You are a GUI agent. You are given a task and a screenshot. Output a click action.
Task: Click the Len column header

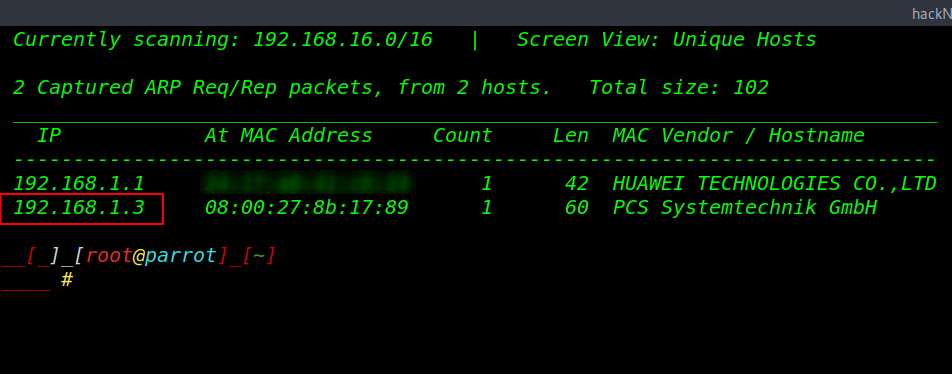(x=571, y=135)
